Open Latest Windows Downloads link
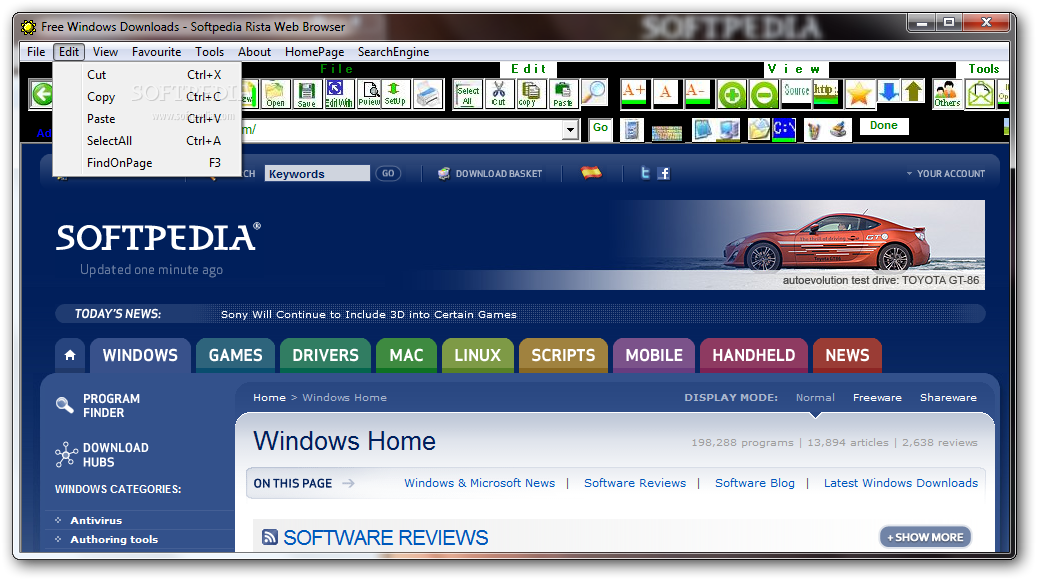This screenshot has height=580, width=1037. (901, 483)
